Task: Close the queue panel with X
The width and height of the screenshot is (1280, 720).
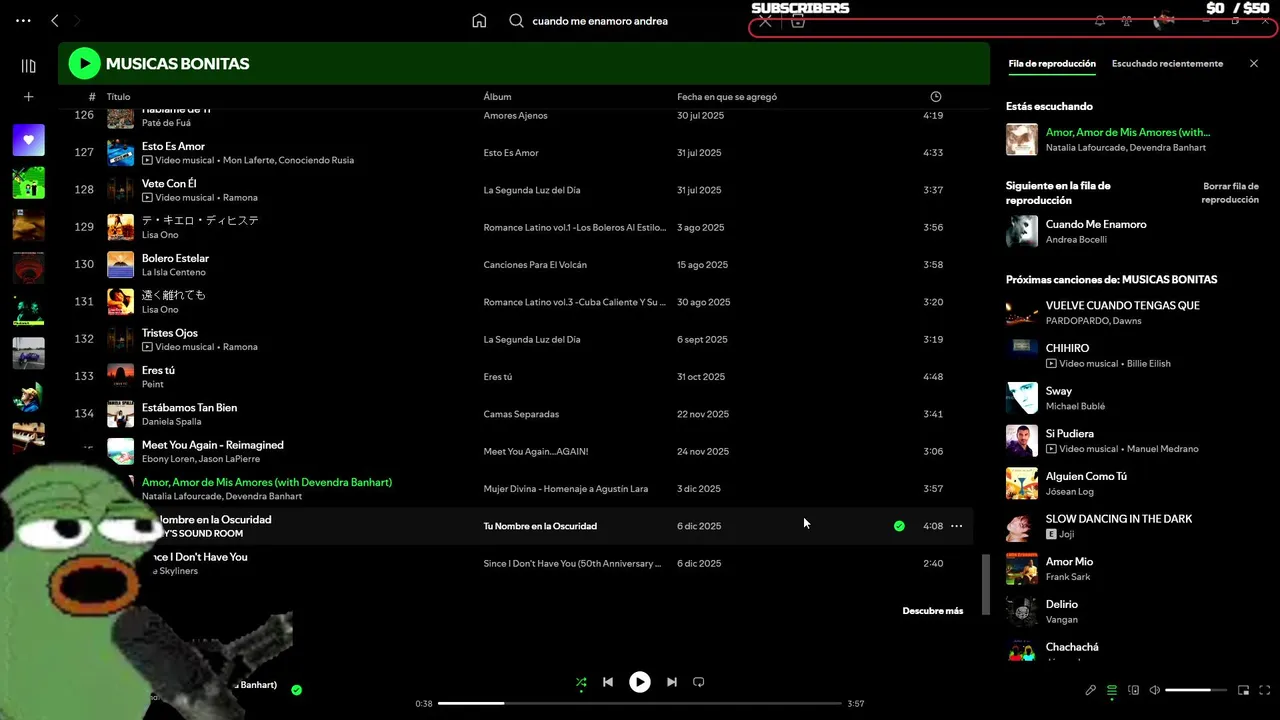Action: tap(1254, 64)
